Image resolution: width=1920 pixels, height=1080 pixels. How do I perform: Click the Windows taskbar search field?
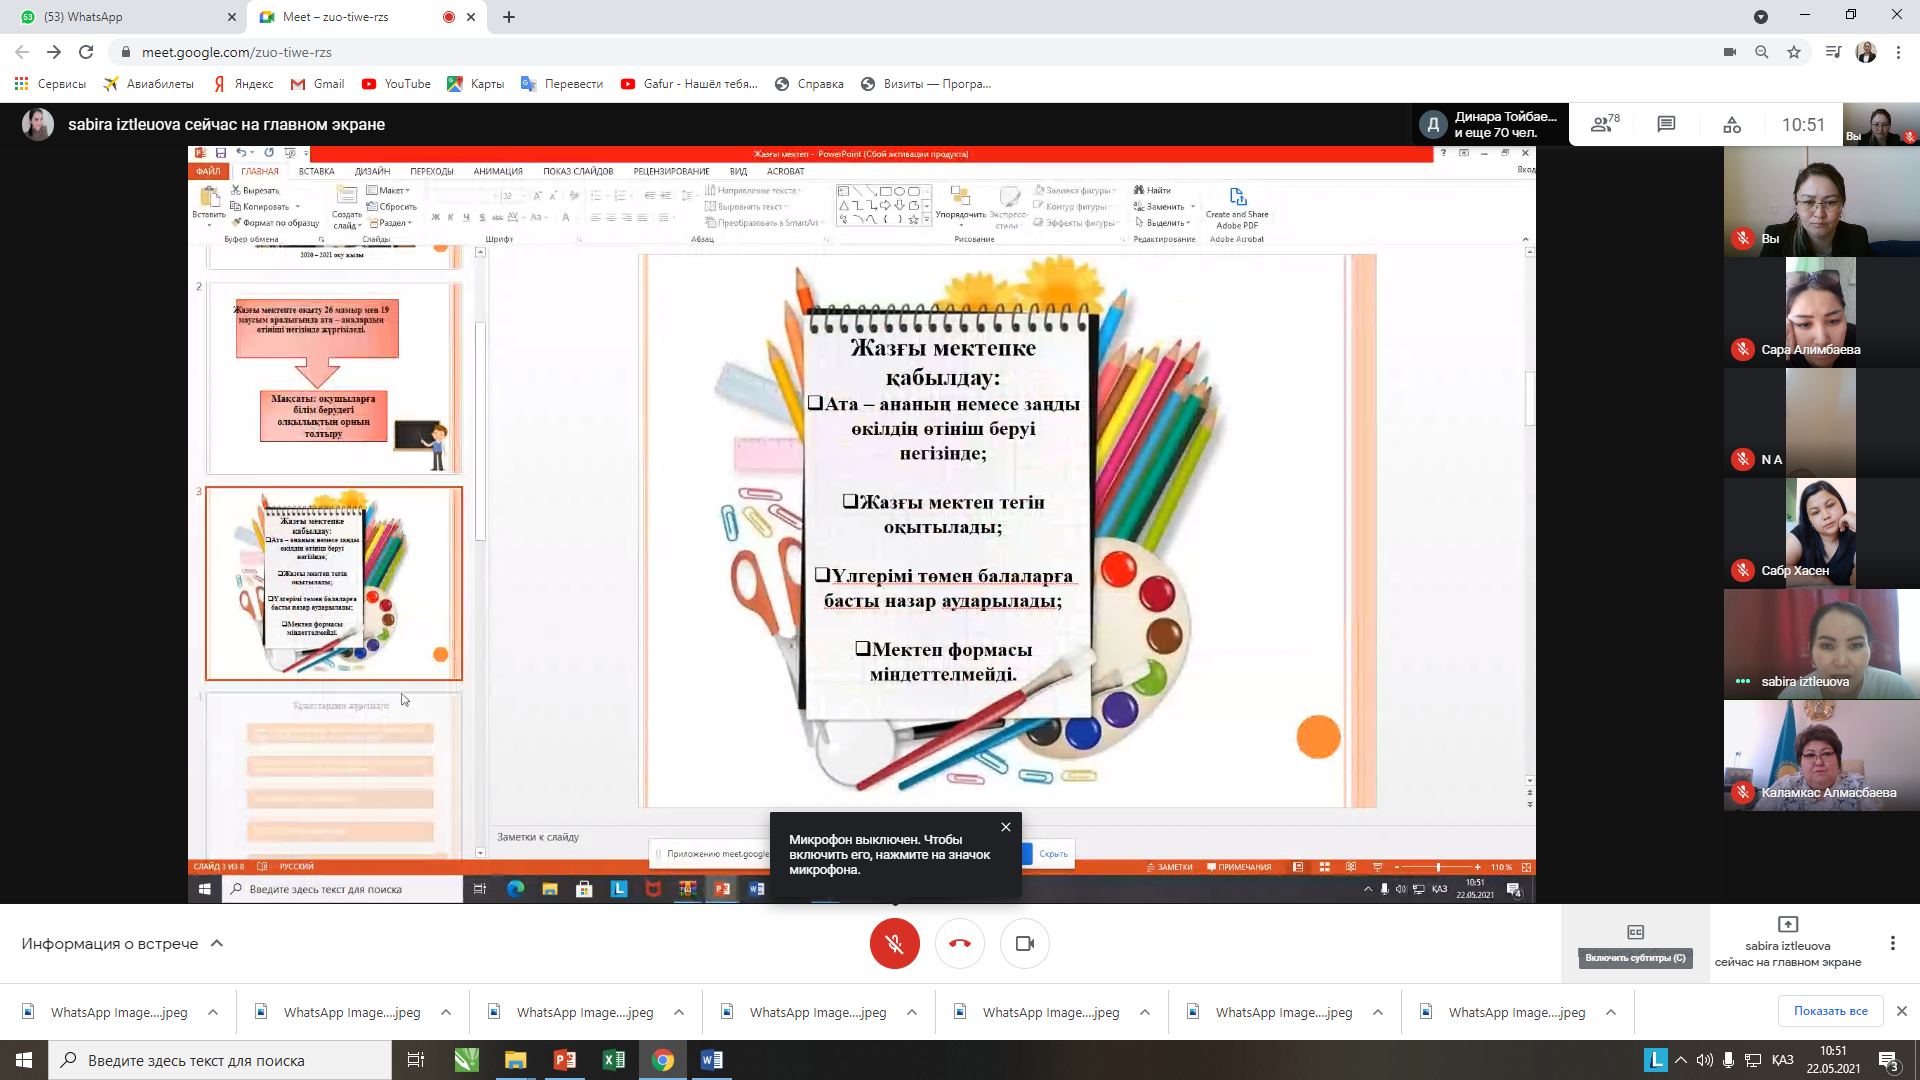point(220,1060)
